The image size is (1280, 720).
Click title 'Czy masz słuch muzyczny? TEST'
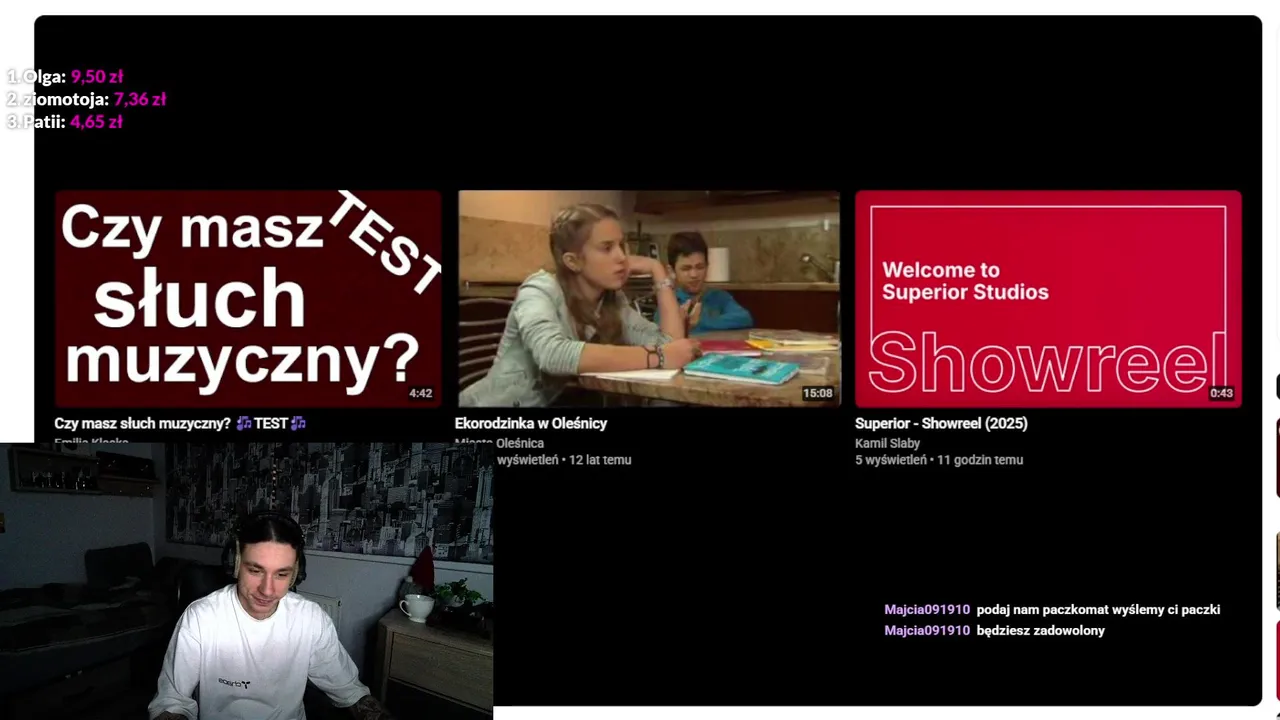click(180, 423)
